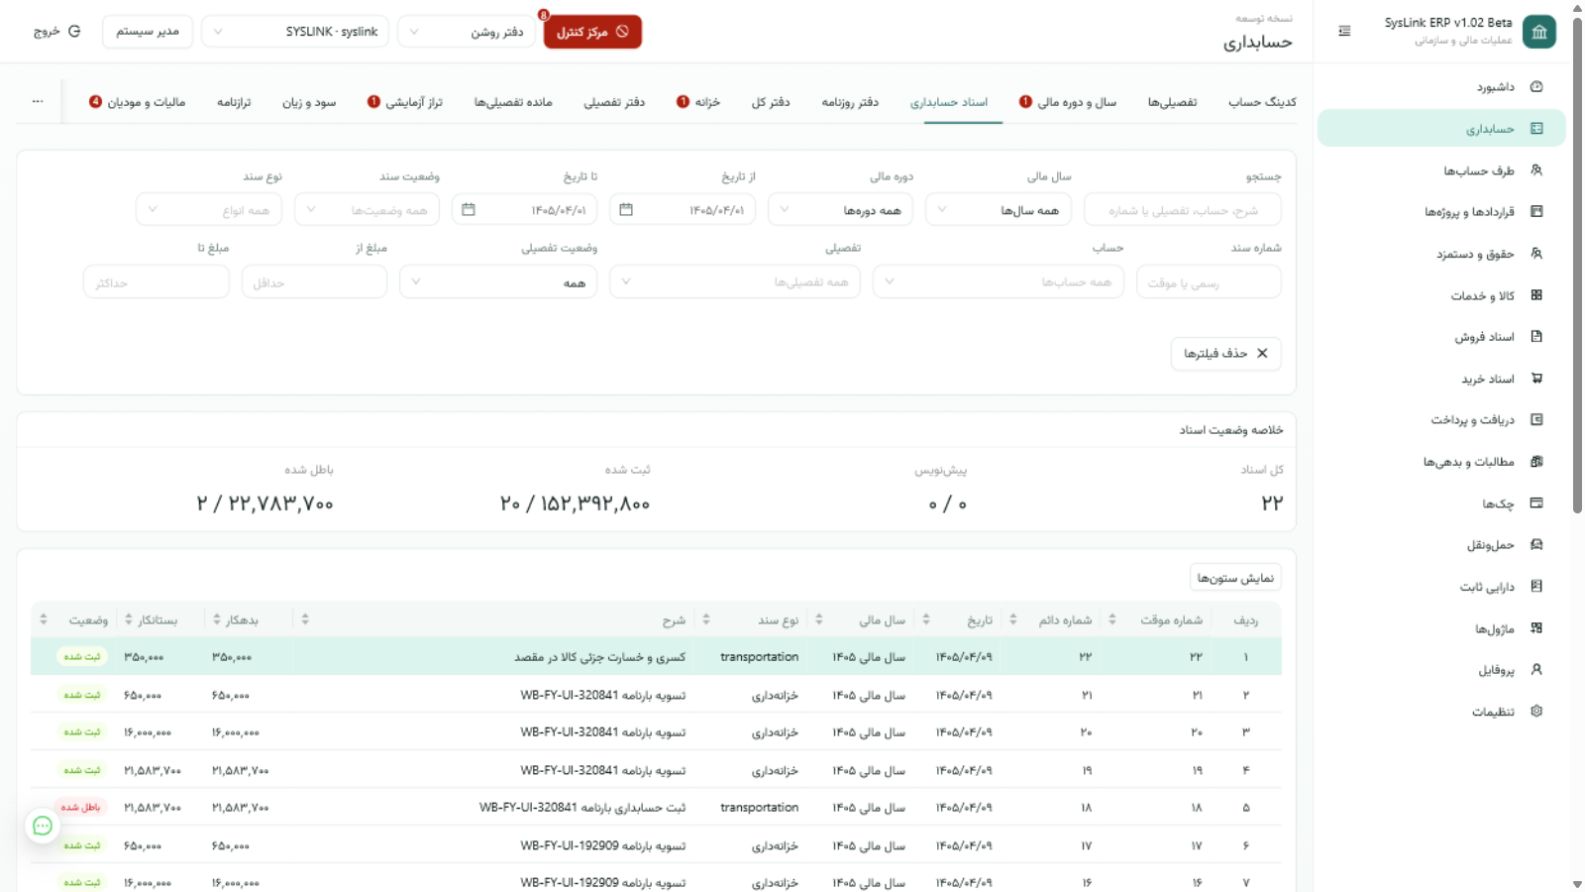Click the تنظیمات gear icon
This screenshot has height=892, width=1585.
[x=1537, y=712]
